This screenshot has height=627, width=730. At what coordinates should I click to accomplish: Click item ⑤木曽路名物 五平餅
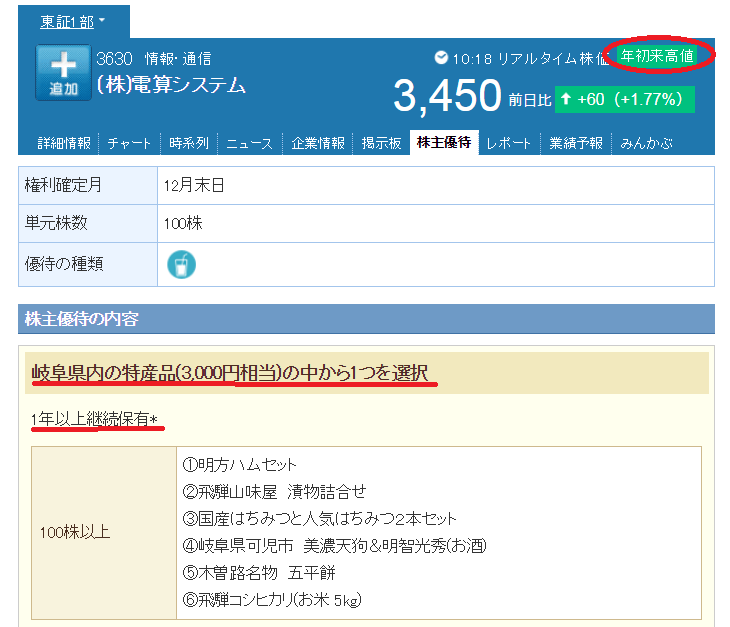point(259,573)
